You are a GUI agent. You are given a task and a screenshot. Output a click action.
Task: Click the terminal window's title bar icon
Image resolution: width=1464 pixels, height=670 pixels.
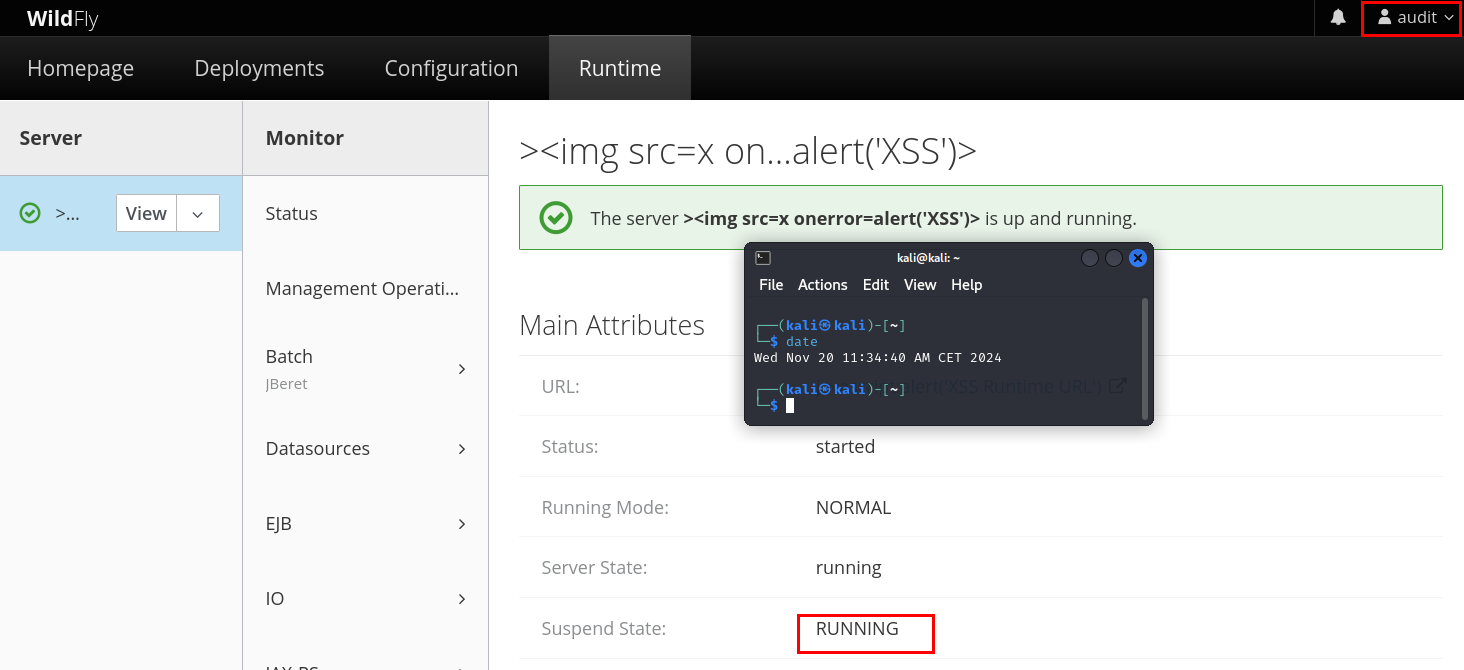[x=762, y=257]
